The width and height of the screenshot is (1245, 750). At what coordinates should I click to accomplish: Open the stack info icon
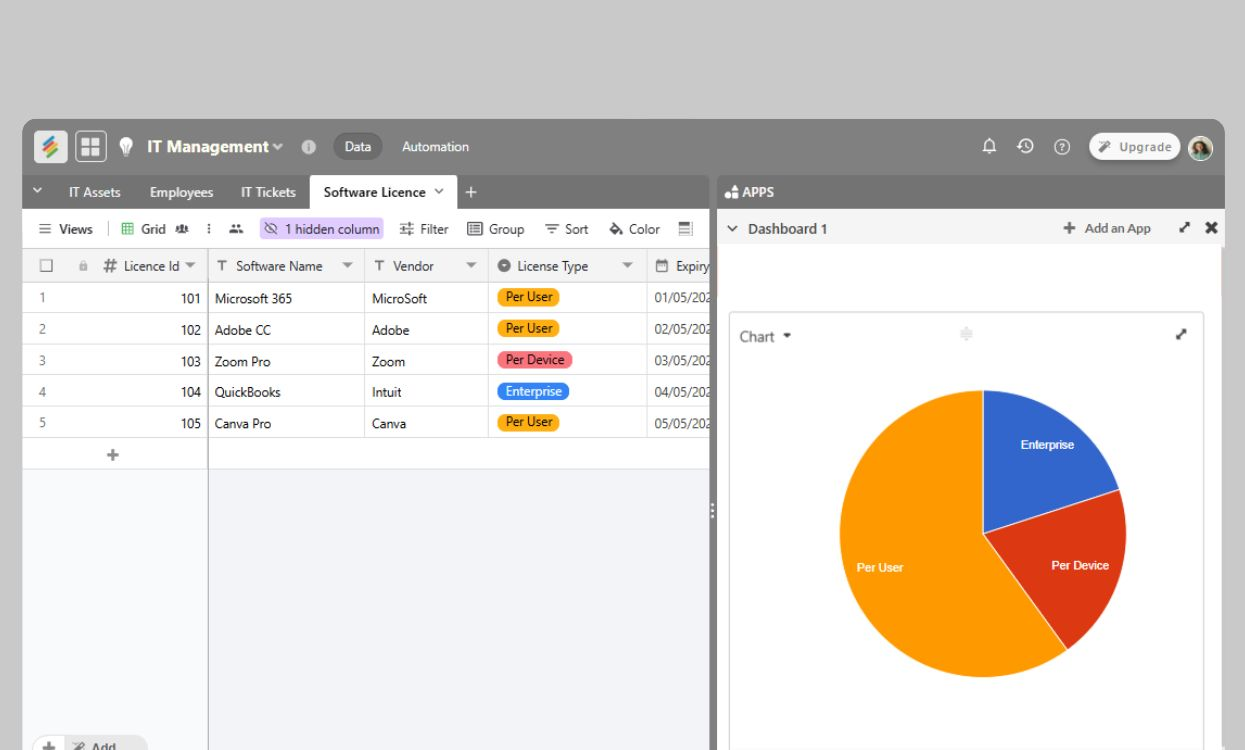pyautogui.click(x=308, y=147)
